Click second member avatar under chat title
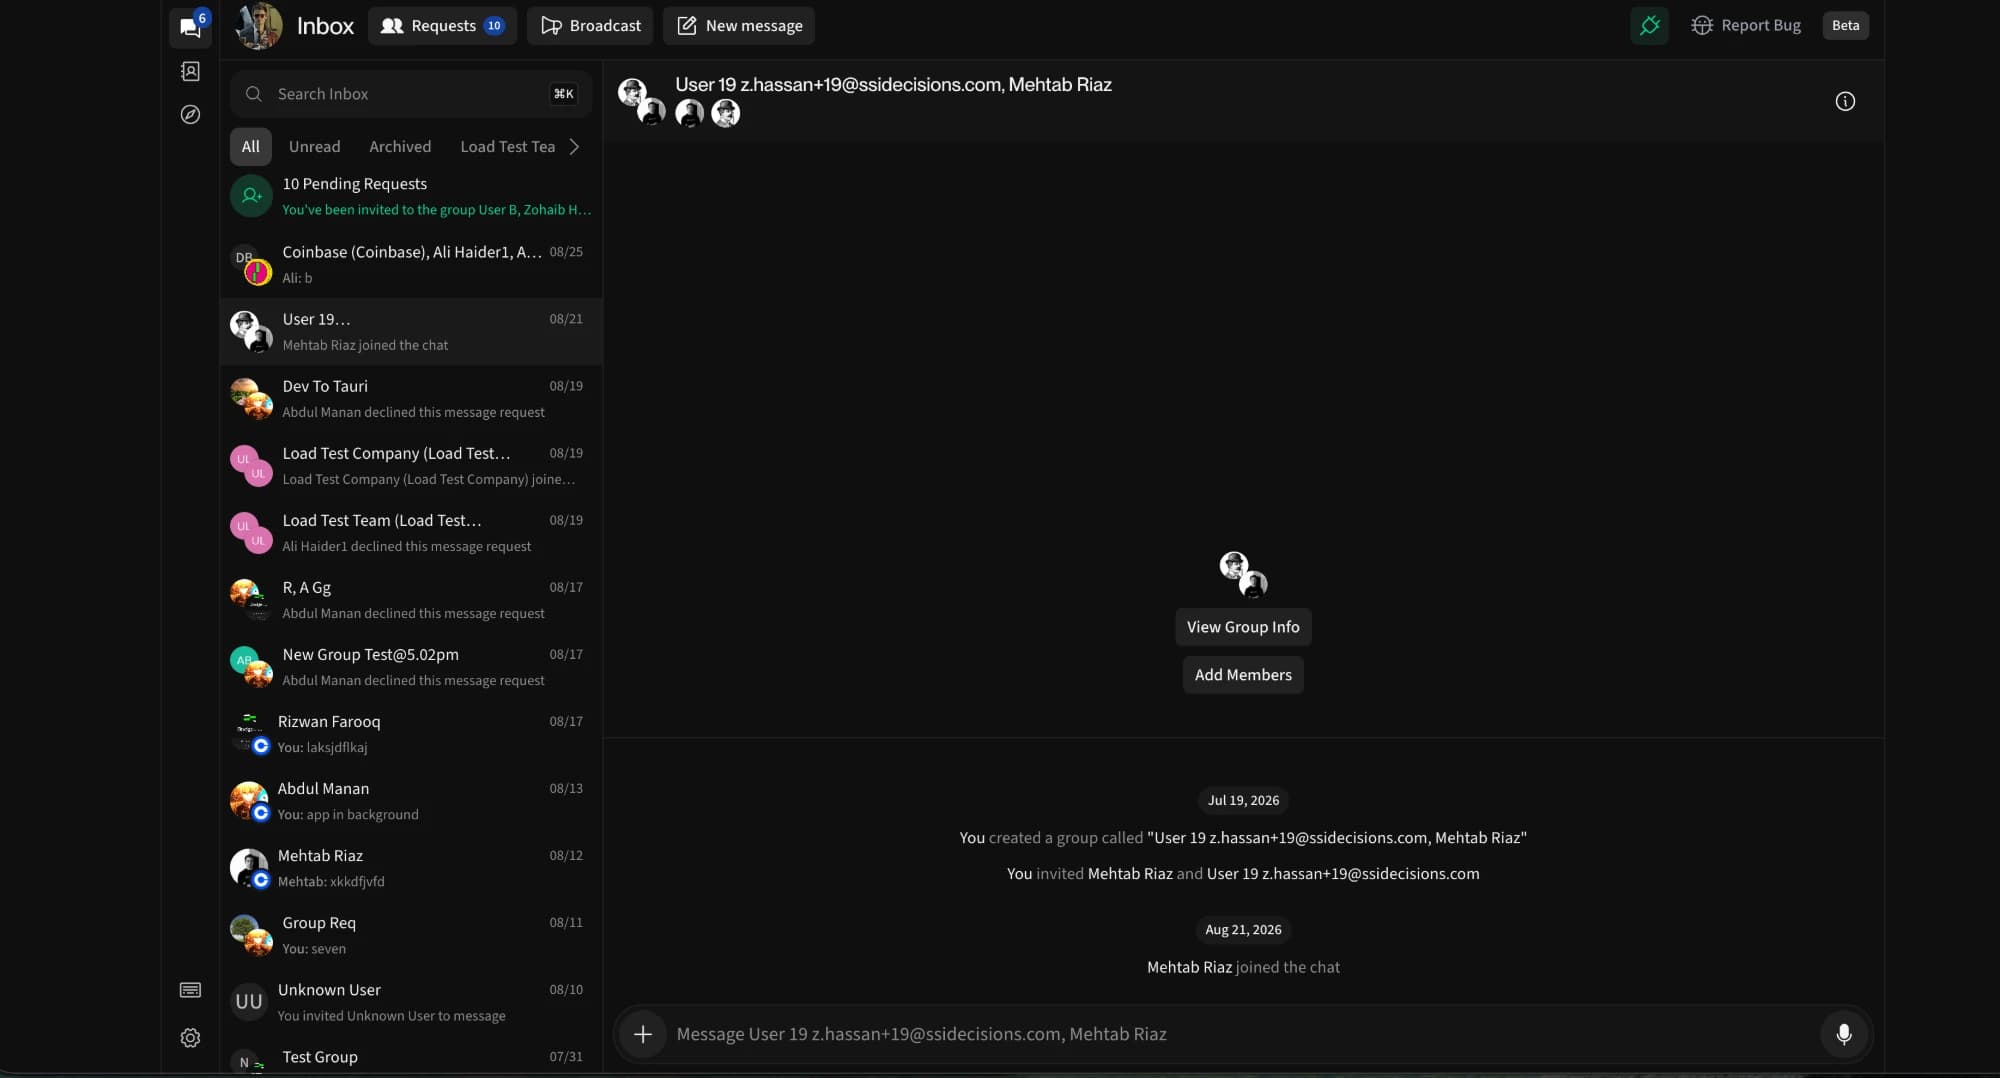 [725, 113]
